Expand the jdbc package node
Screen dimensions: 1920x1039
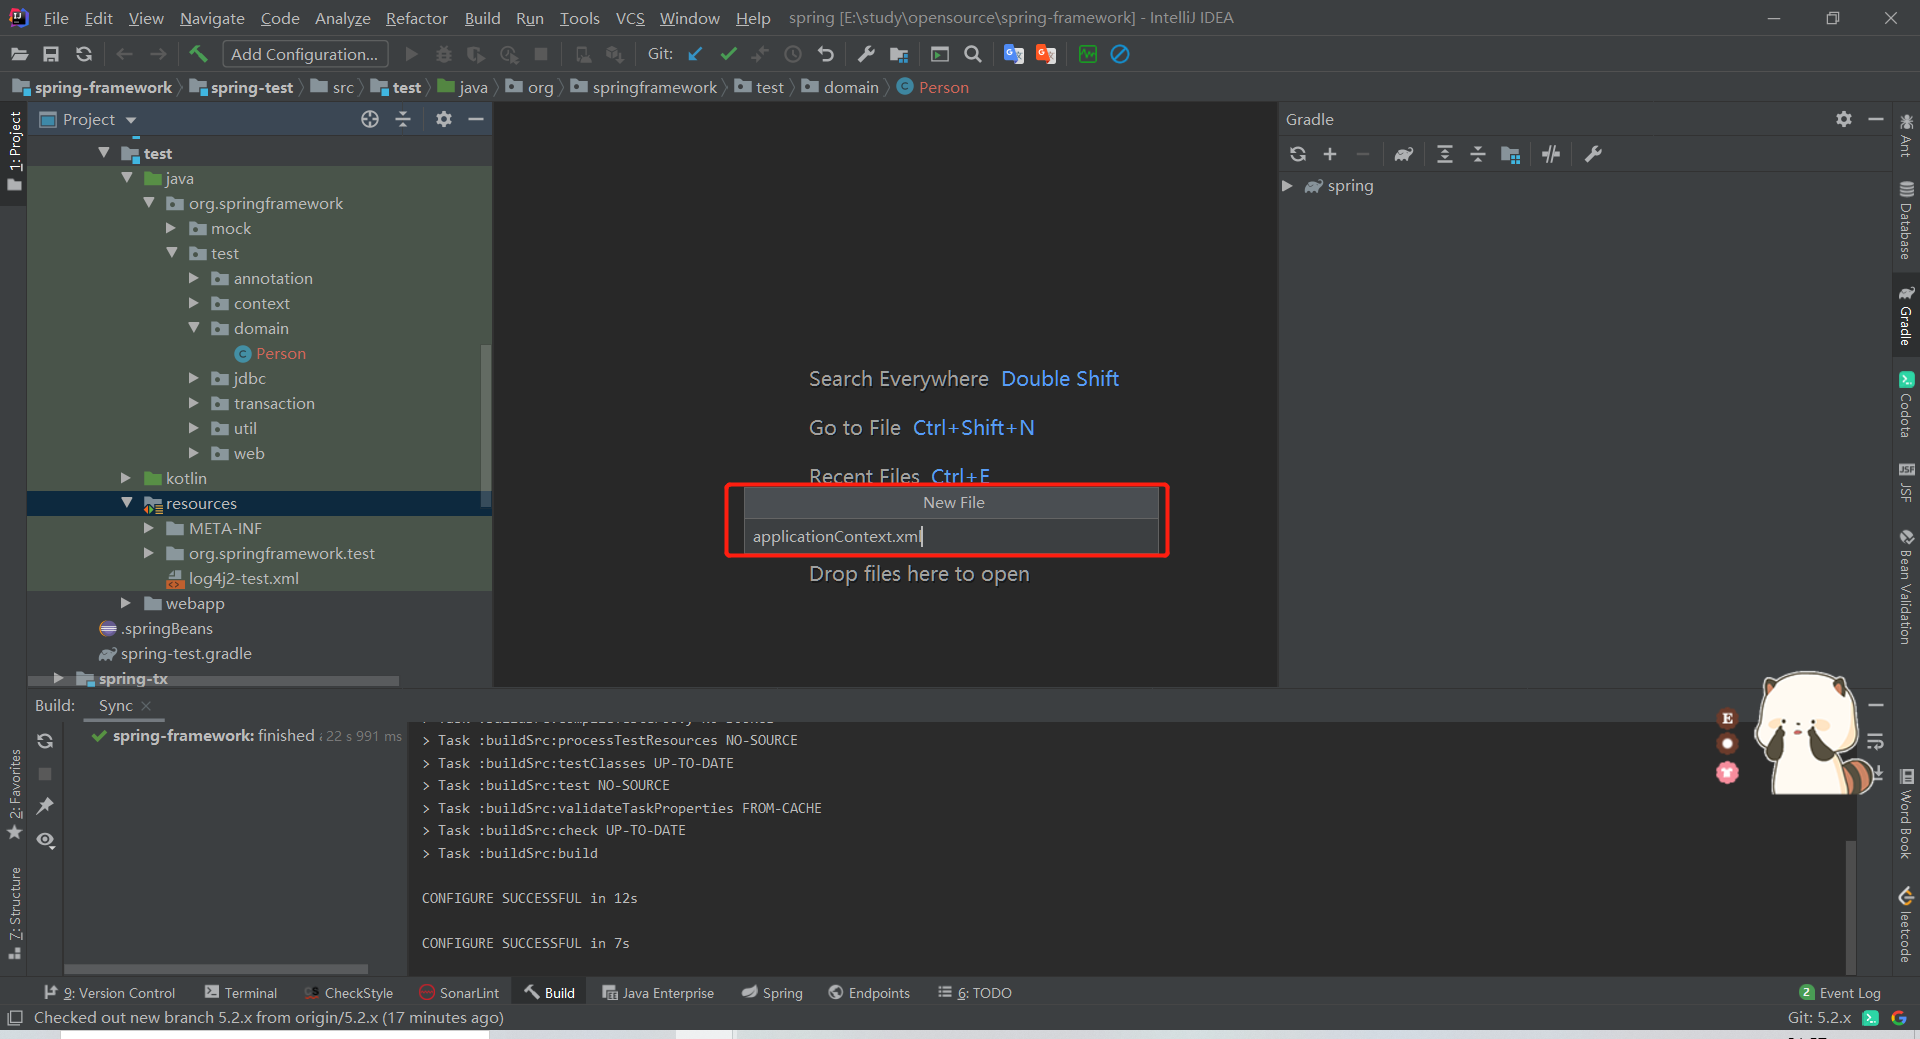click(x=194, y=378)
